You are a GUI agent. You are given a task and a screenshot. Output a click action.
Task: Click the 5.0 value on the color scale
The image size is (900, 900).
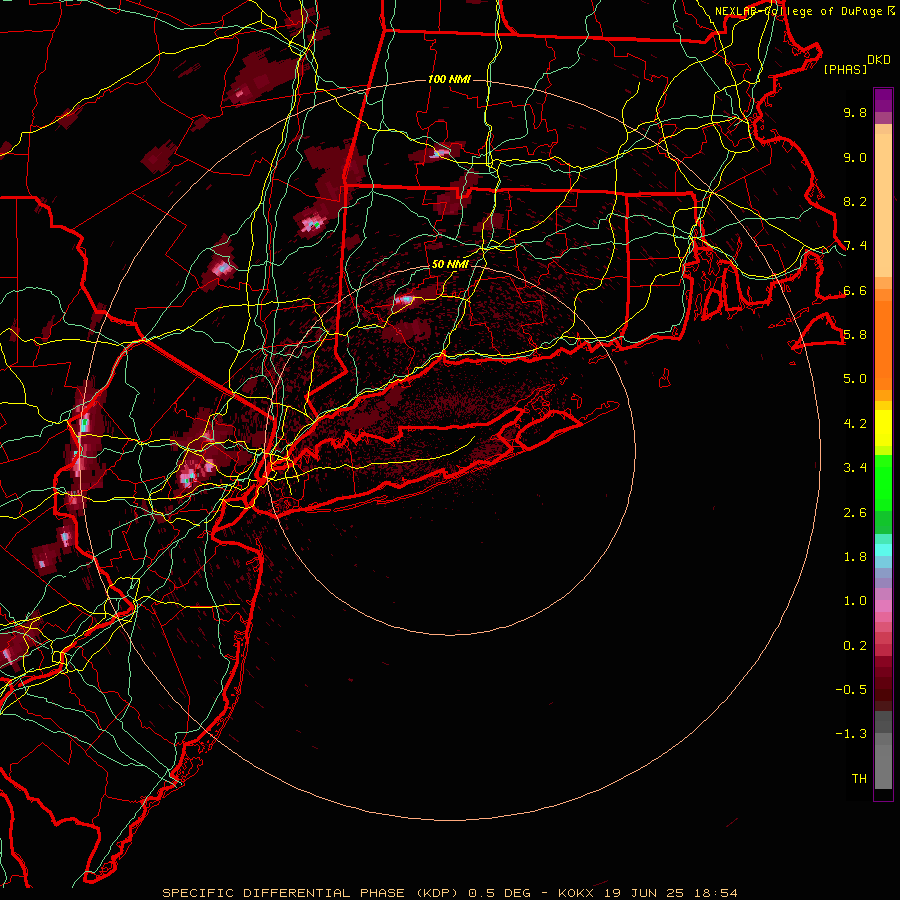click(x=855, y=379)
